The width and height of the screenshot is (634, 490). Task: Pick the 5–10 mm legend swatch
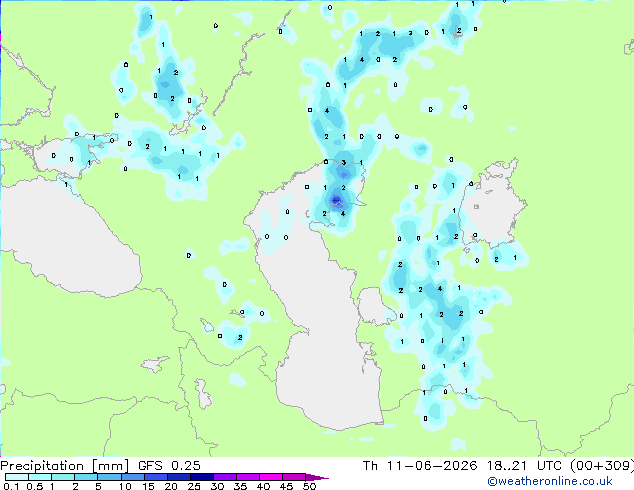pos(109,477)
